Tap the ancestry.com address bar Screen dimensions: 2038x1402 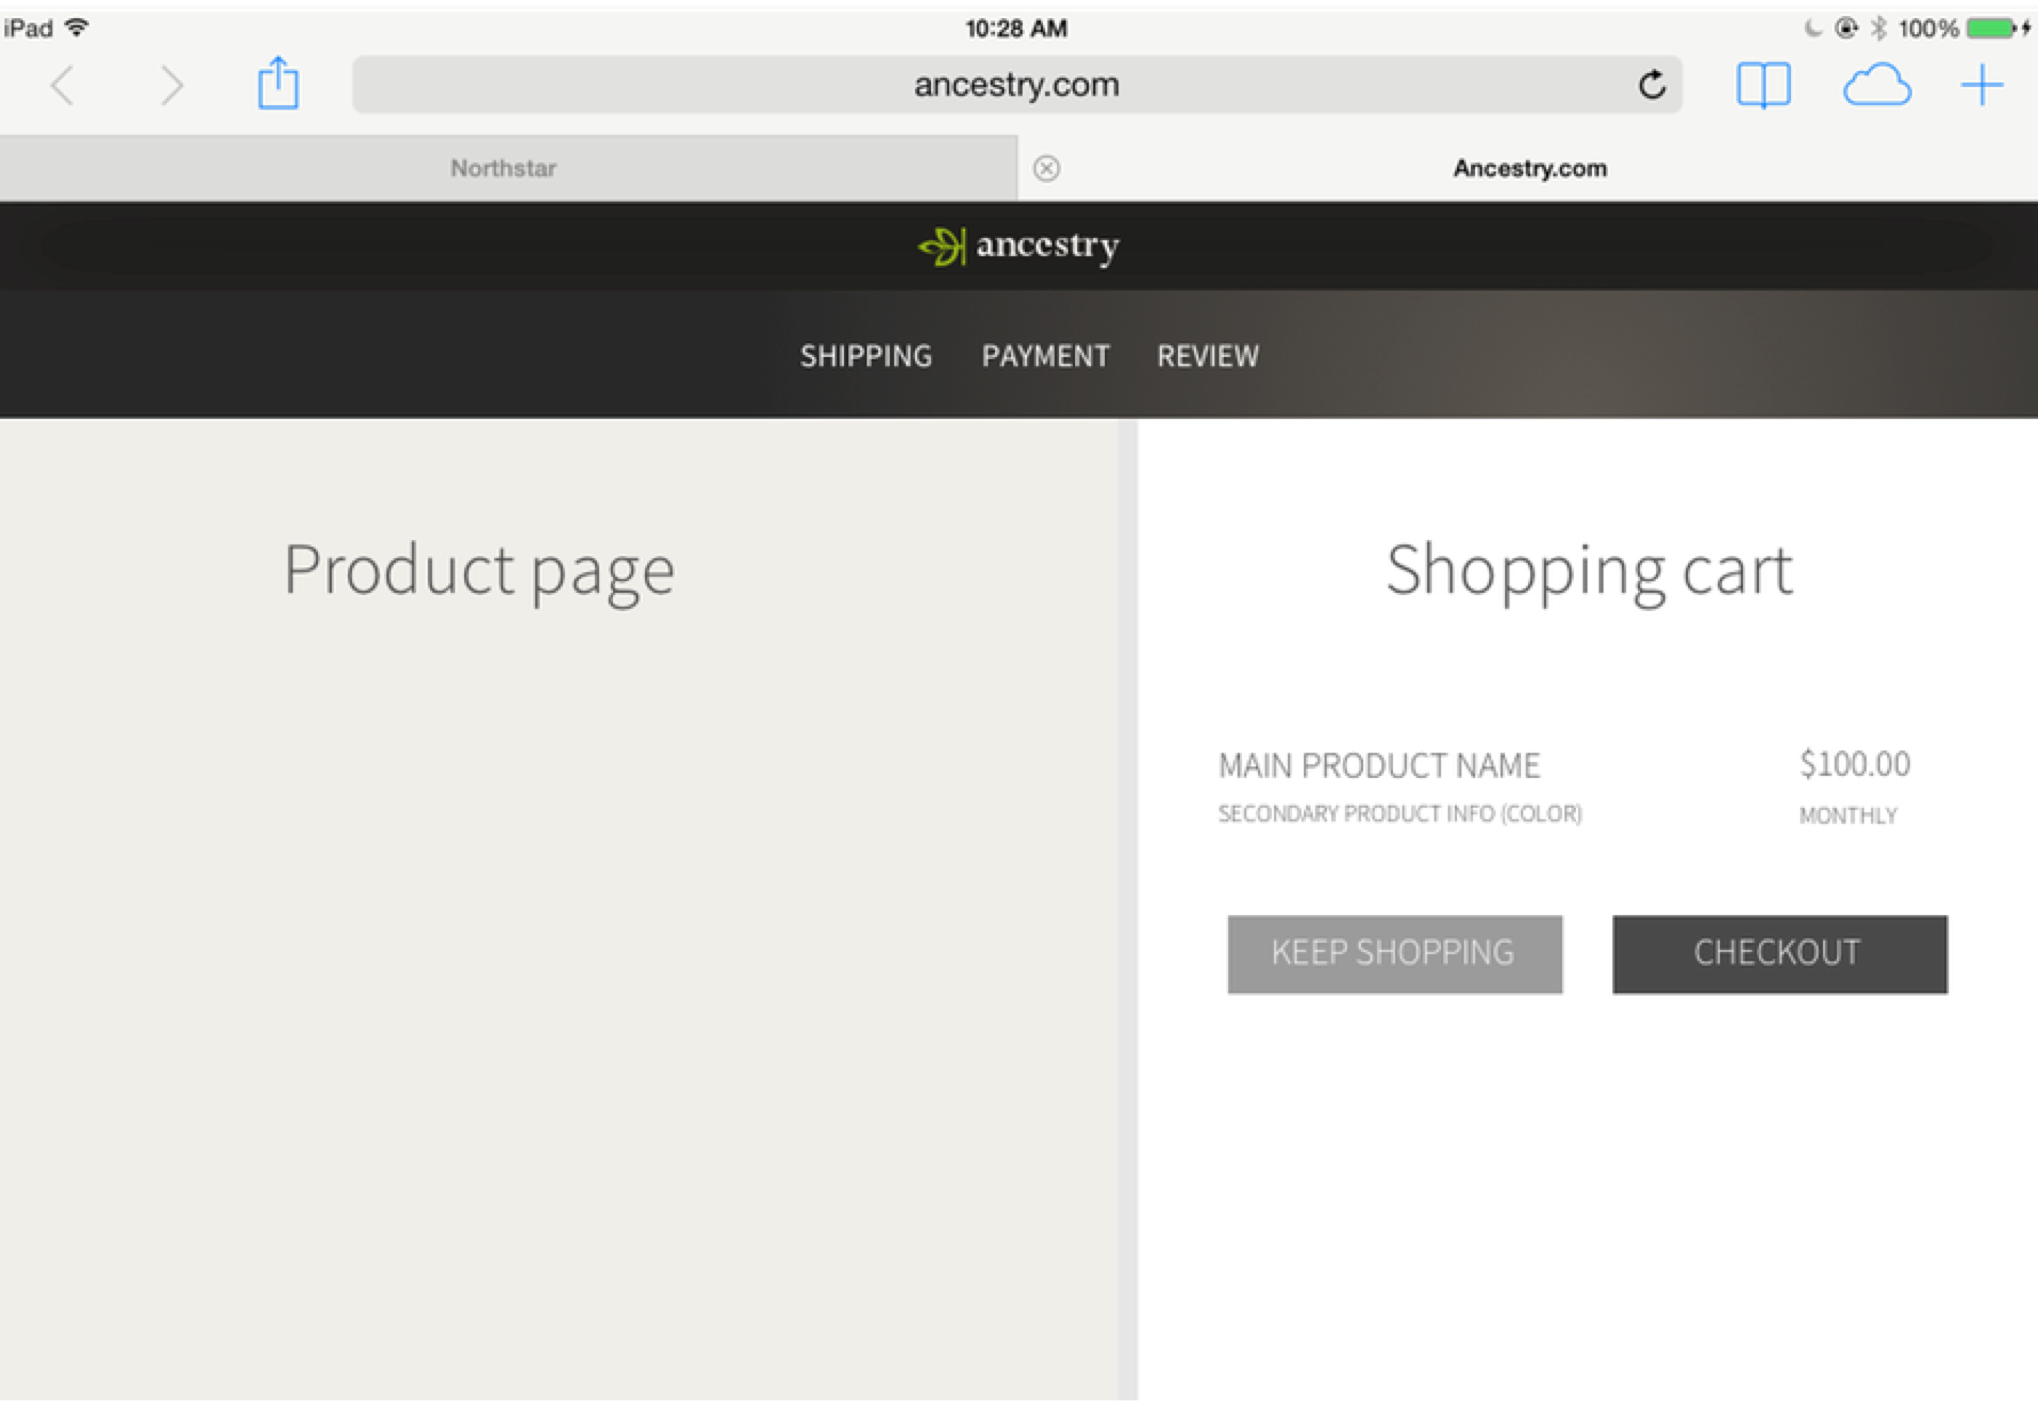click(x=1016, y=85)
